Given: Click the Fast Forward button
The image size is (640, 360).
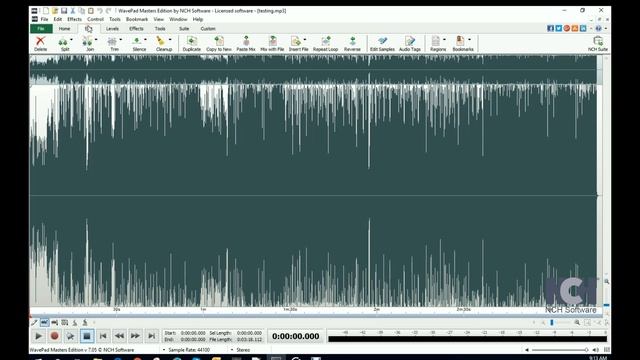Looking at the screenshot, I should coord(135,336).
